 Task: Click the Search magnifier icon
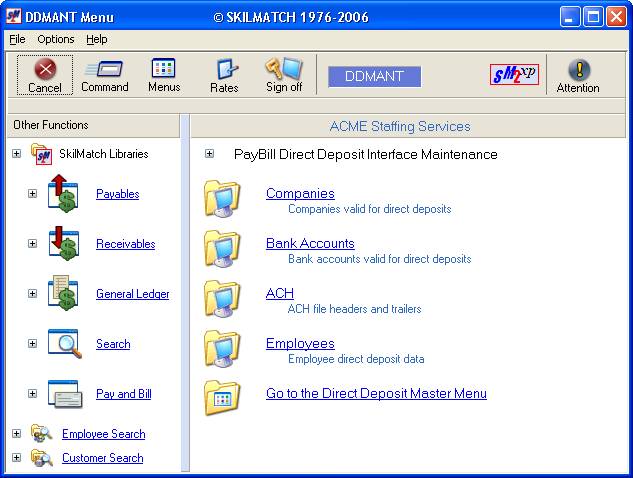pyautogui.click(x=65, y=344)
